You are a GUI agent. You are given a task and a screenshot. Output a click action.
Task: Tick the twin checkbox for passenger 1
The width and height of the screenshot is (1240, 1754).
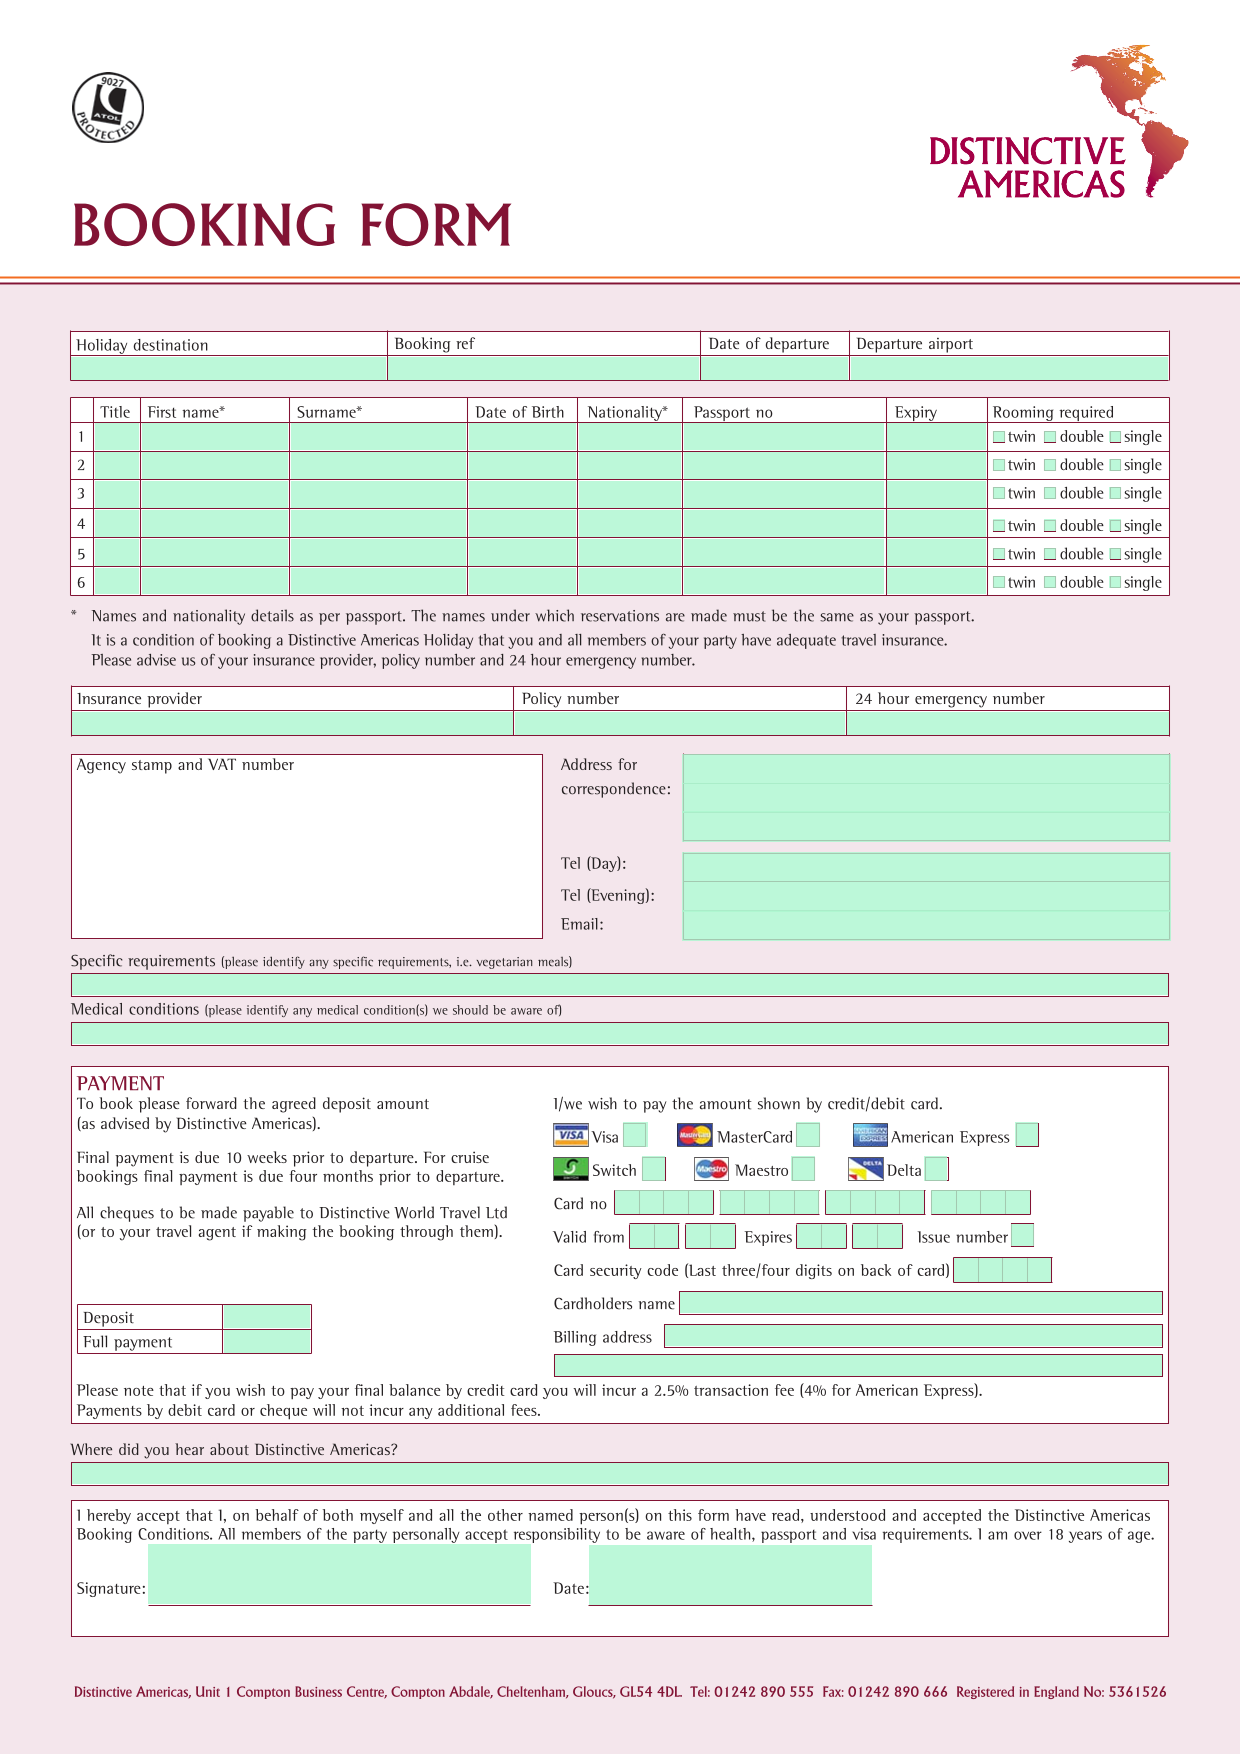click(x=998, y=437)
